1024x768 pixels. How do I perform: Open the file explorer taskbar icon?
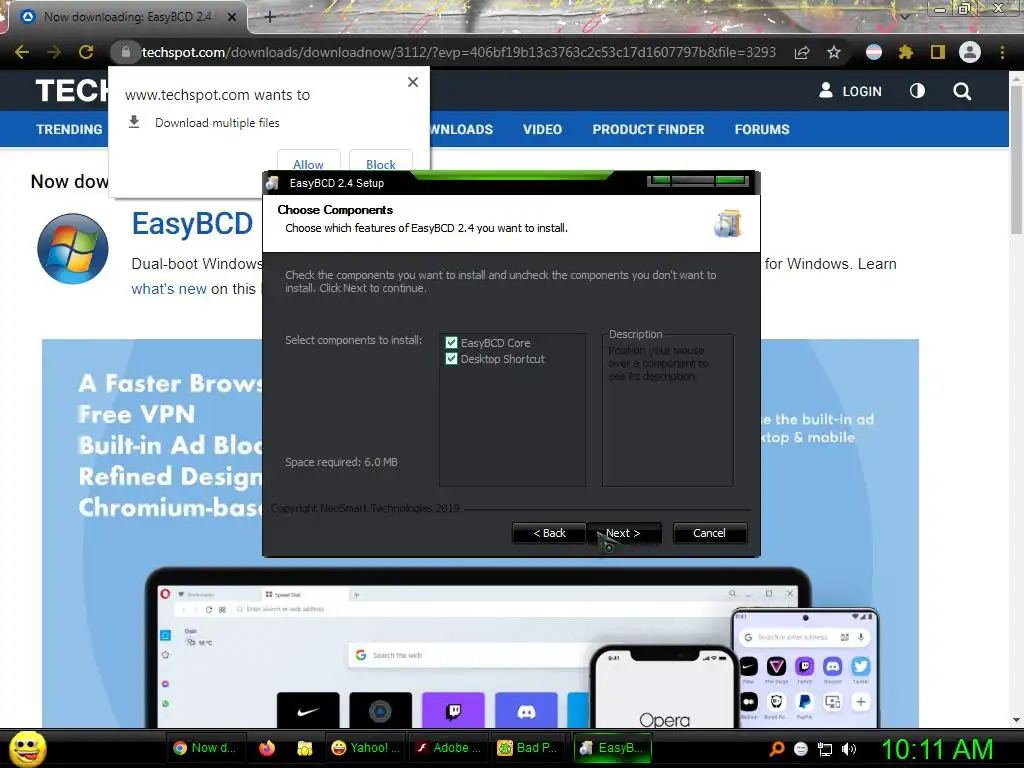[304, 748]
